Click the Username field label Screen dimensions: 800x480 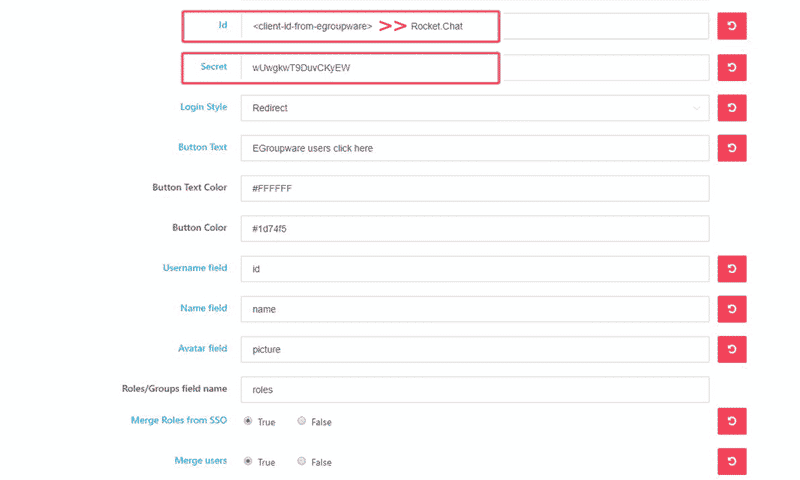click(x=195, y=268)
